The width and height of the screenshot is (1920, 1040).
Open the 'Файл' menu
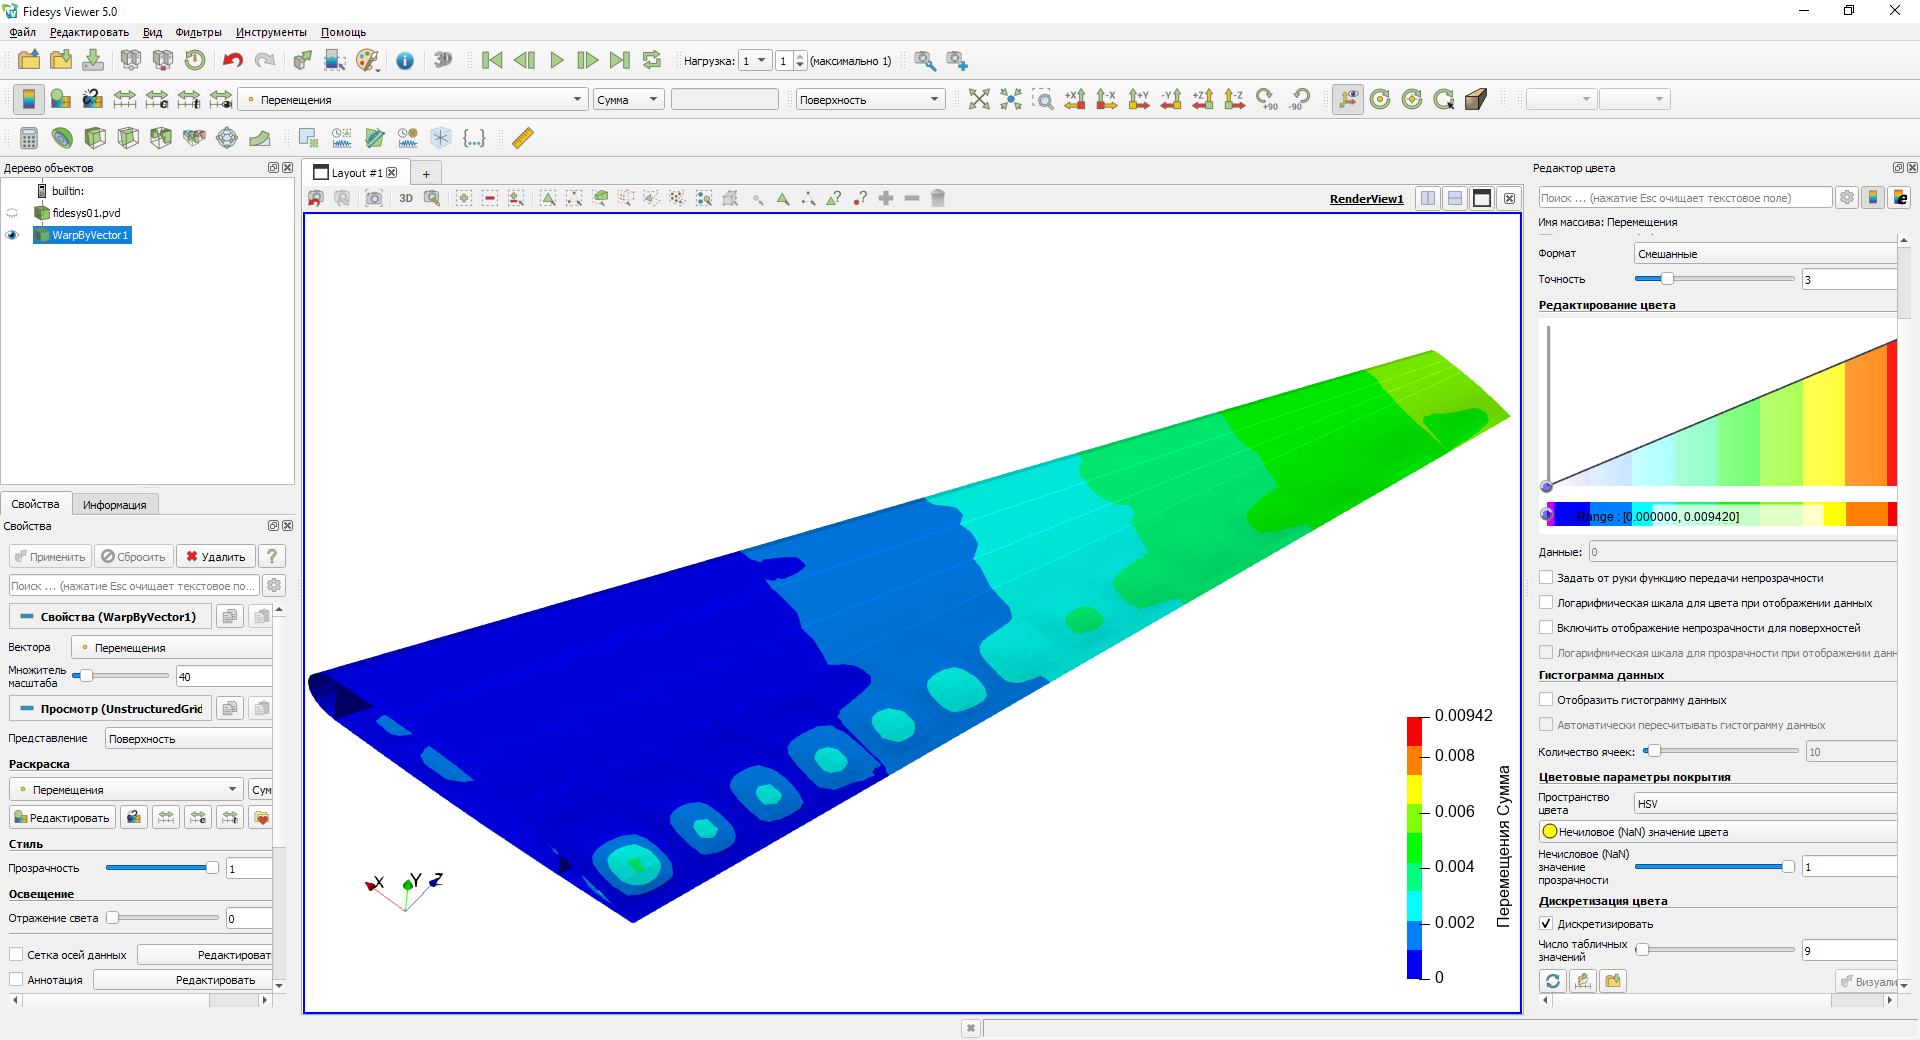(x=22, y=32)
